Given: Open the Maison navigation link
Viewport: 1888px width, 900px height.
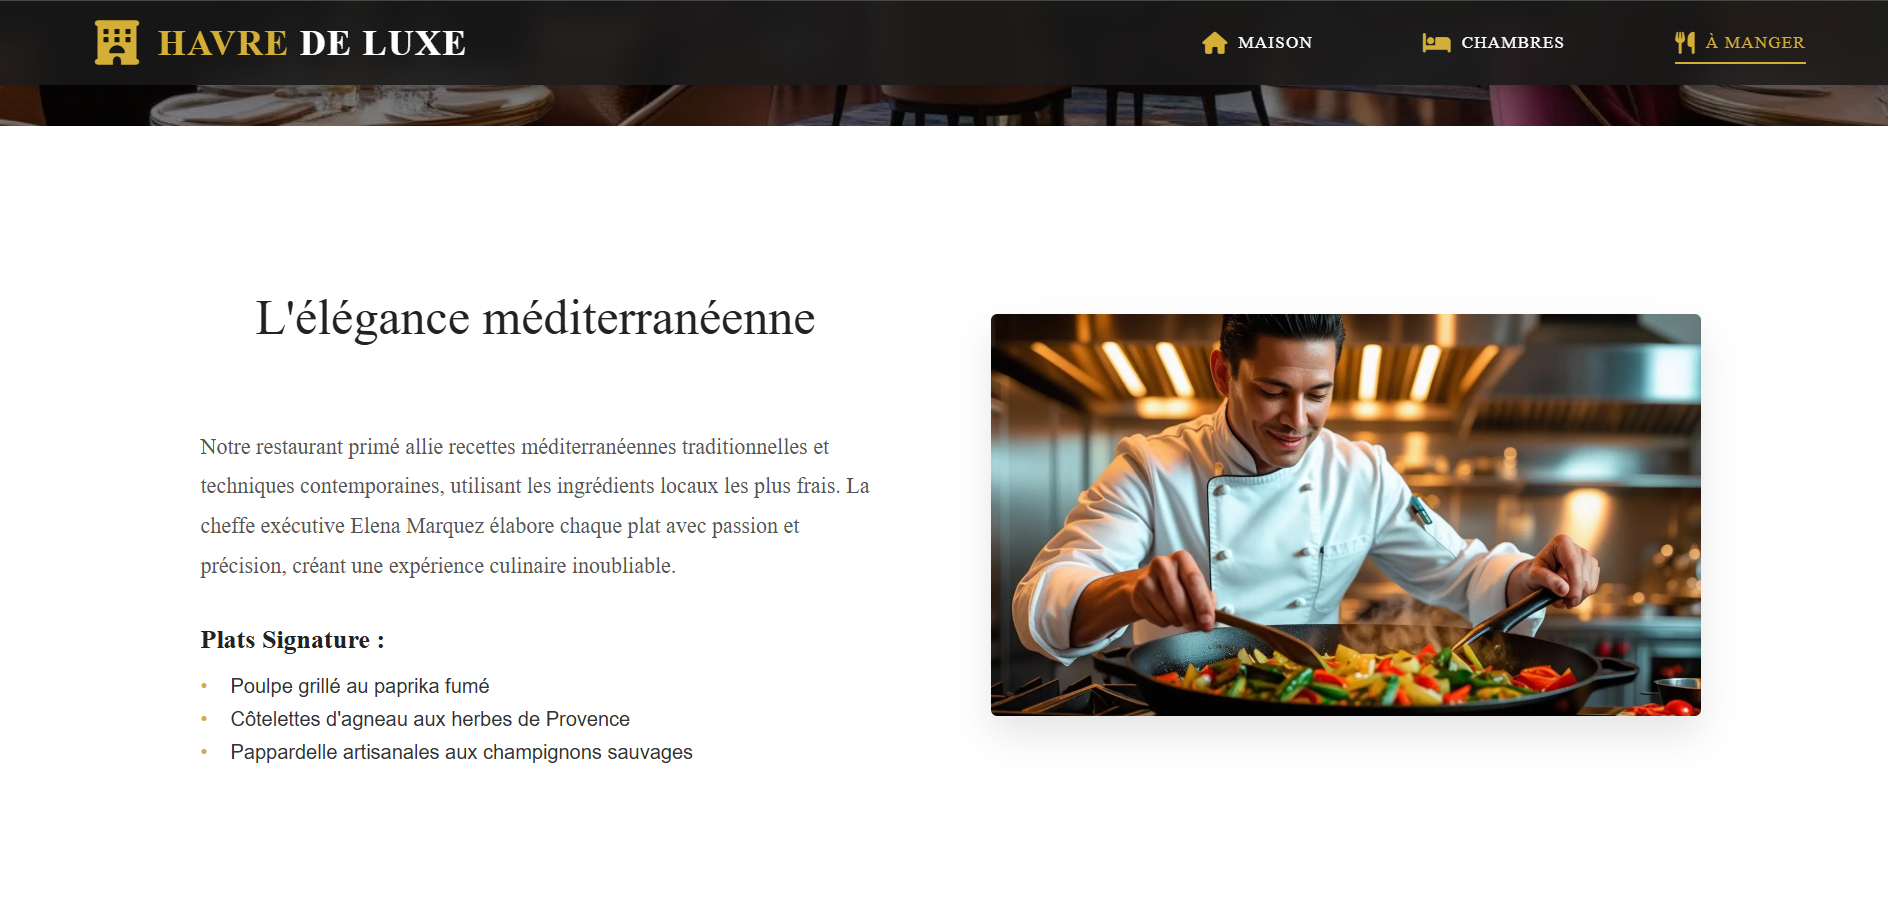Looking at the screenshot, I should pyautogui.click(x=1257, y=43).
